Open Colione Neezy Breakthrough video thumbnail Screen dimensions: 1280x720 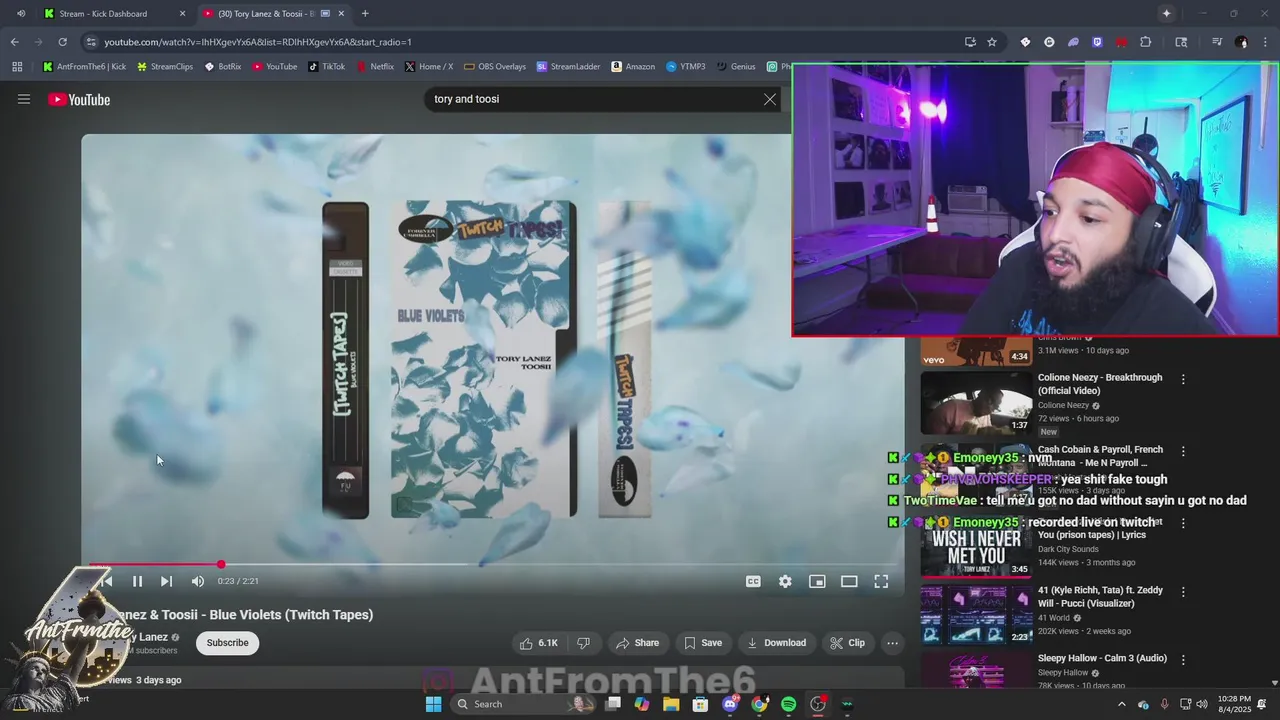coord(976,403)
